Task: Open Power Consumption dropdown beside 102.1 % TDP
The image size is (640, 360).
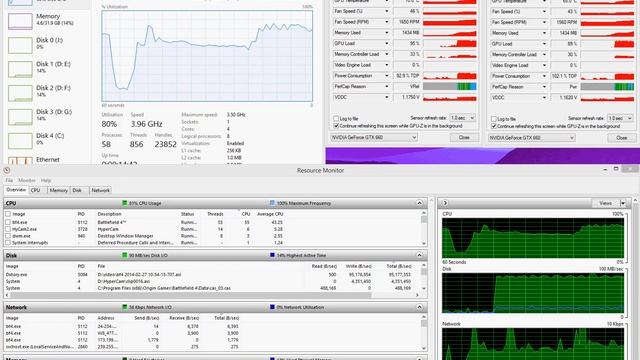Action: point(544,76)
